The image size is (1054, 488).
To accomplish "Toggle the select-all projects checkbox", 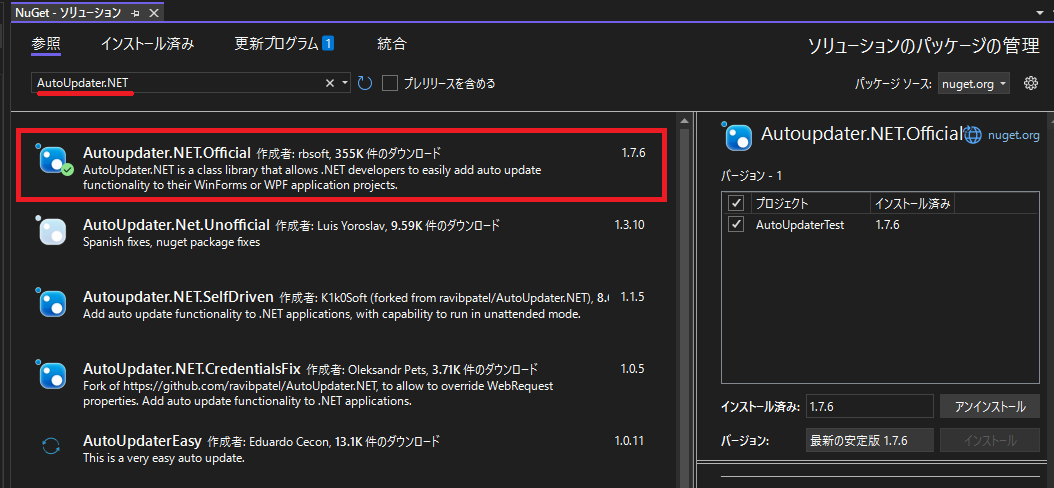I will pyautogui.click(x=736, y=203).
